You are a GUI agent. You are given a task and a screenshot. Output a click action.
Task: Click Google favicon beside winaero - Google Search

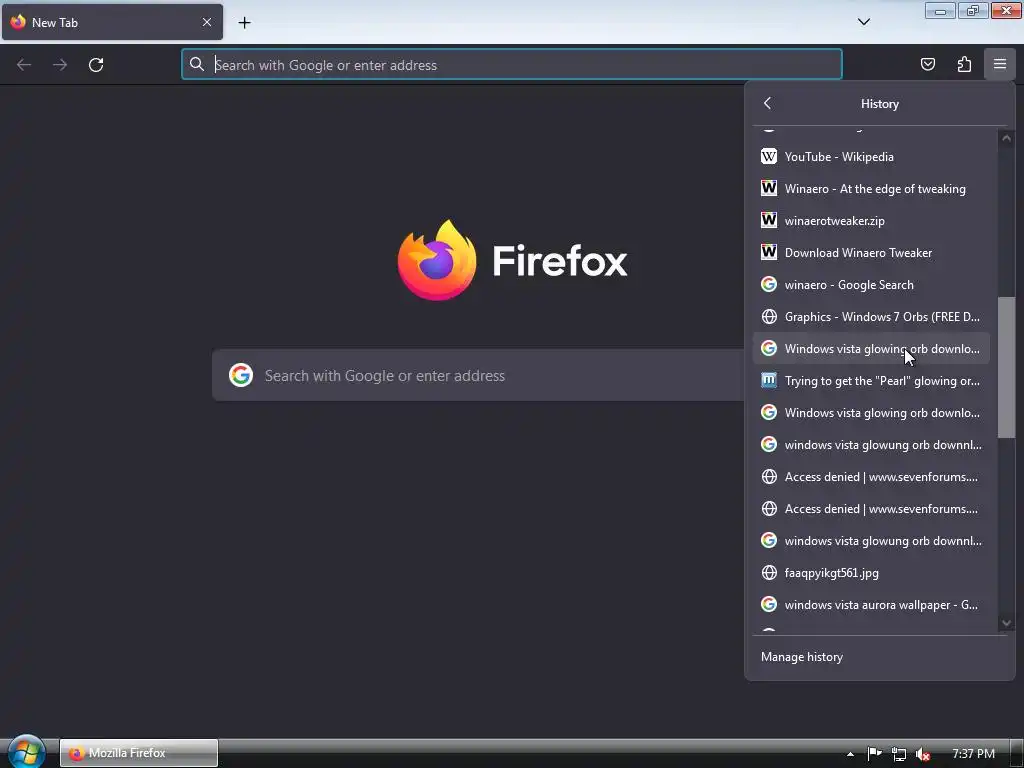769,285
